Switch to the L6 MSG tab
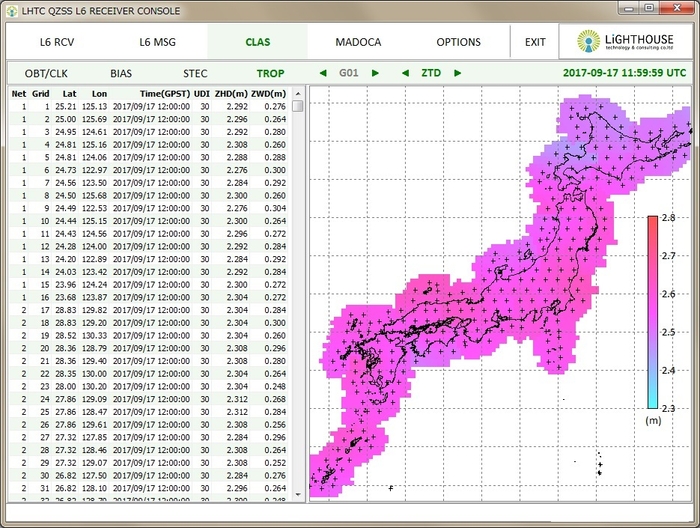This screenshot has width=700, height=528. coord(157,43)
